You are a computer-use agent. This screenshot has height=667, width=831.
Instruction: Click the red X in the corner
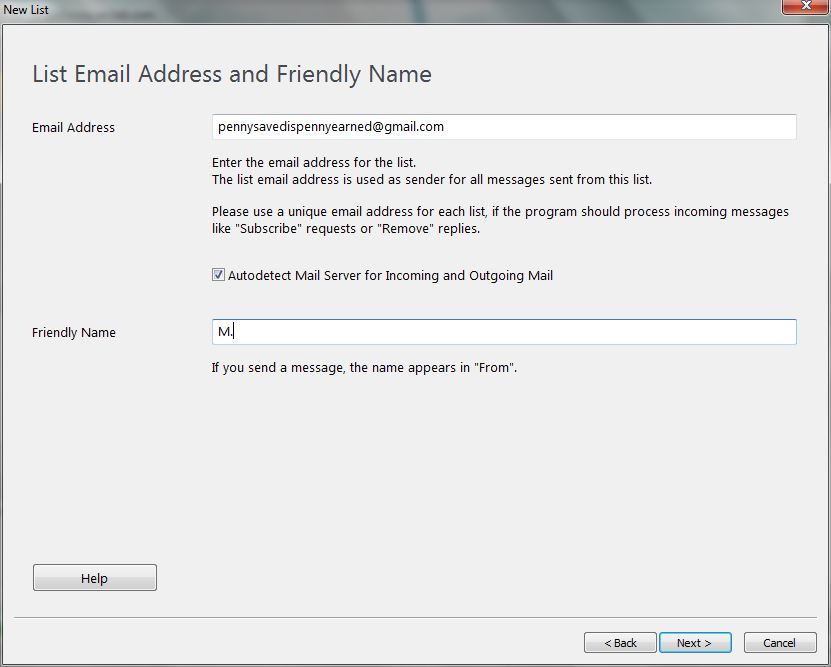tap(804, 7)
